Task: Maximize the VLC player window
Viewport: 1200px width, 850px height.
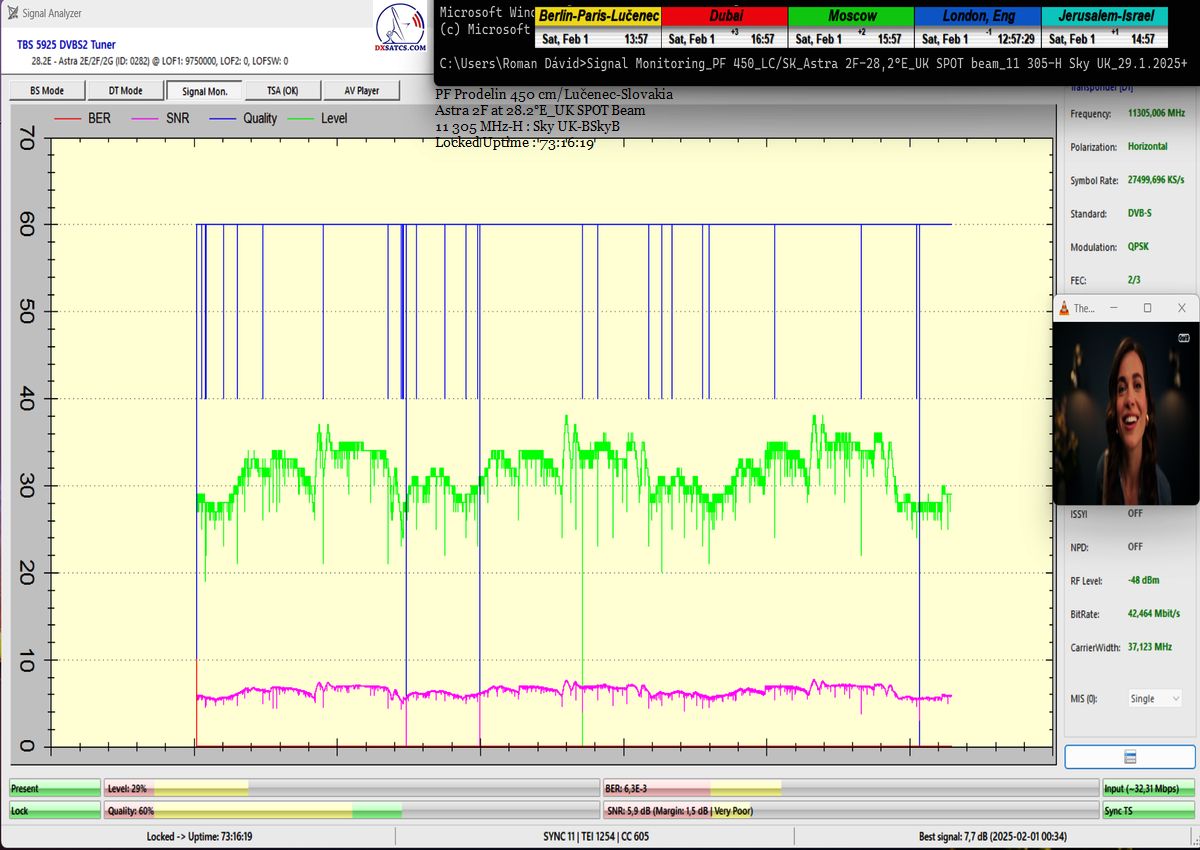Action: (1147, 308)
